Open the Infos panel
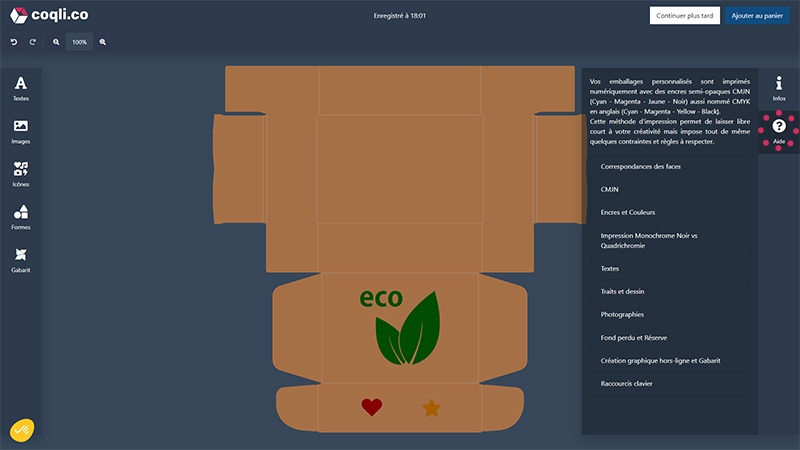Screen dimensions: 800x450 tap(779, 89)
